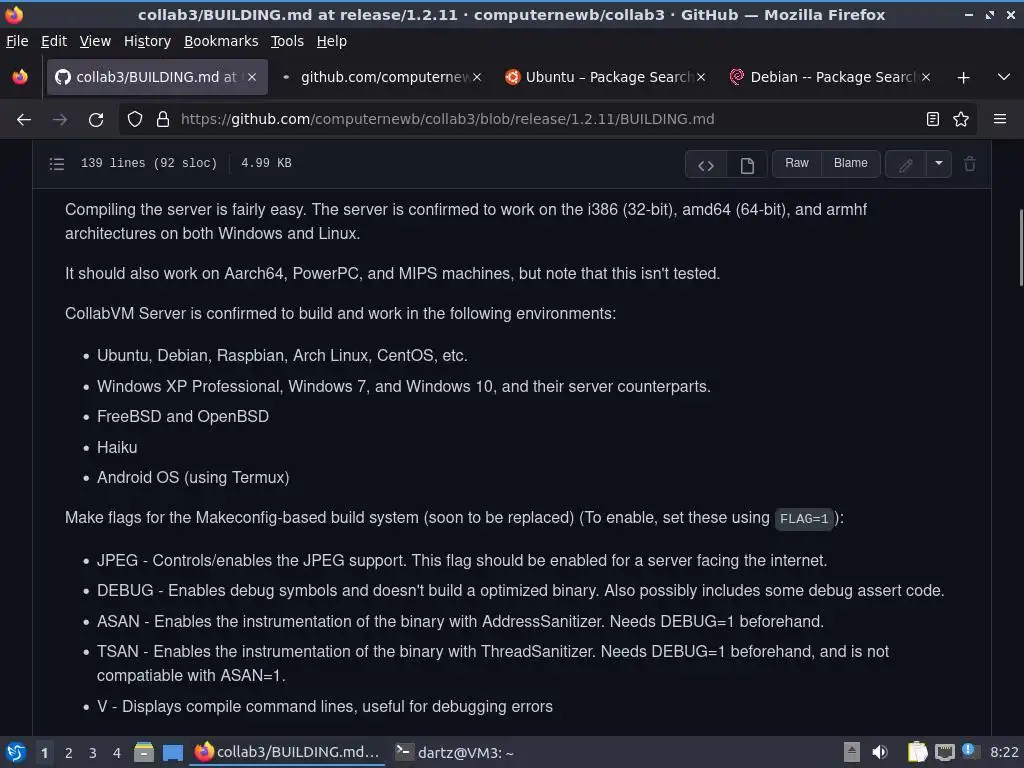
Task: Switch to github.com/computernewb tab
Action: 382,77
